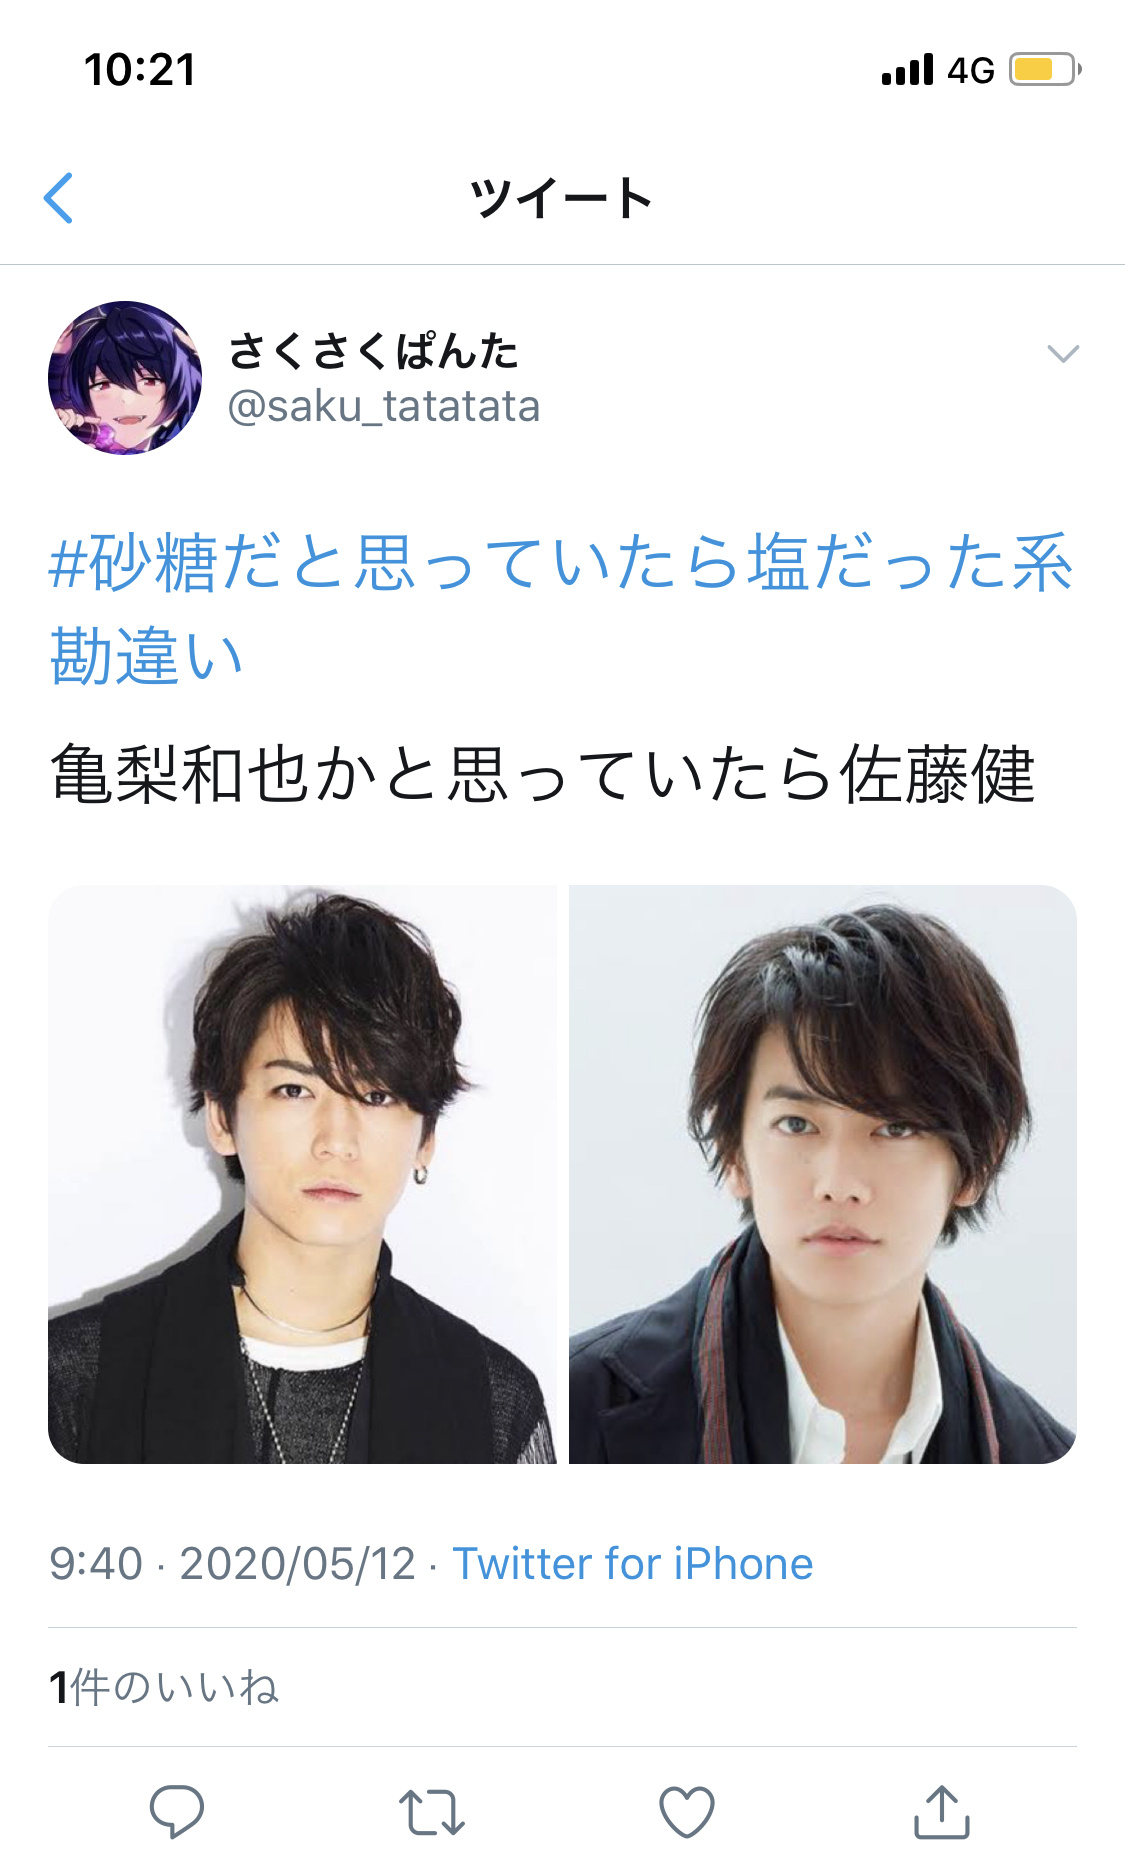Retweet this tweet via the arrows icon
Image resolution: width=1125 pixels, height=1865 pixels.
point(432,1812)
